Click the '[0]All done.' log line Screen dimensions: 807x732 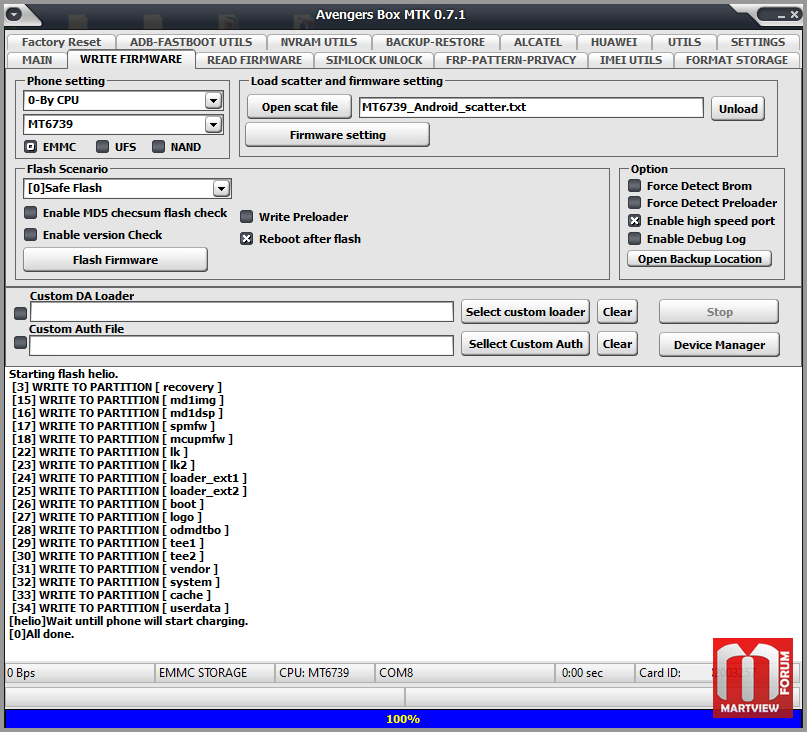click(x=42, y=634)
